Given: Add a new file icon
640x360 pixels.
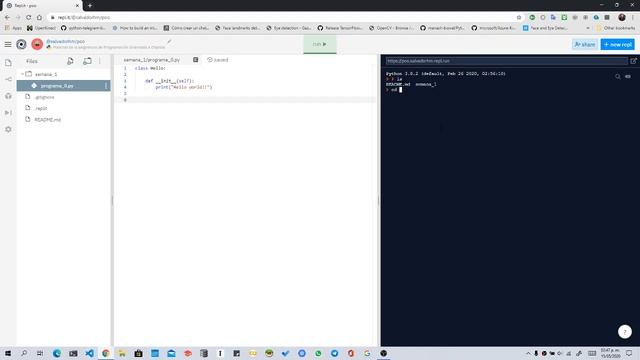Looking at the screenshot, I should coord(70,61).
